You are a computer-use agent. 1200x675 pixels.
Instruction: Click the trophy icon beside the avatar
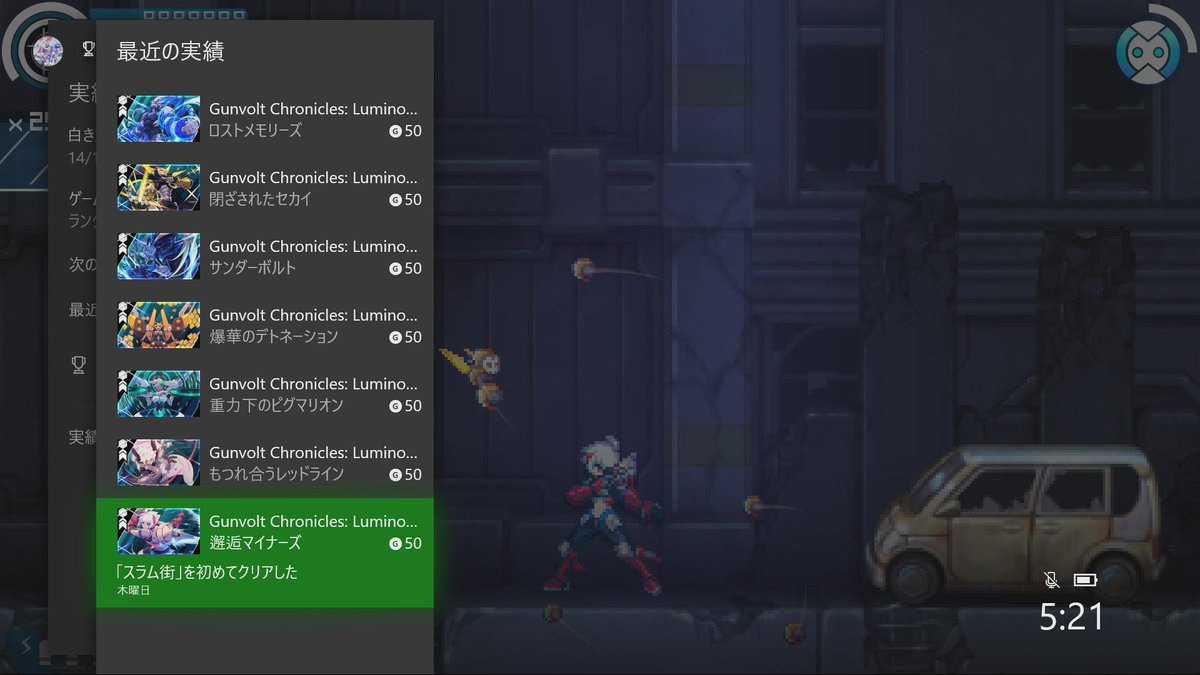tap(88, 47)
